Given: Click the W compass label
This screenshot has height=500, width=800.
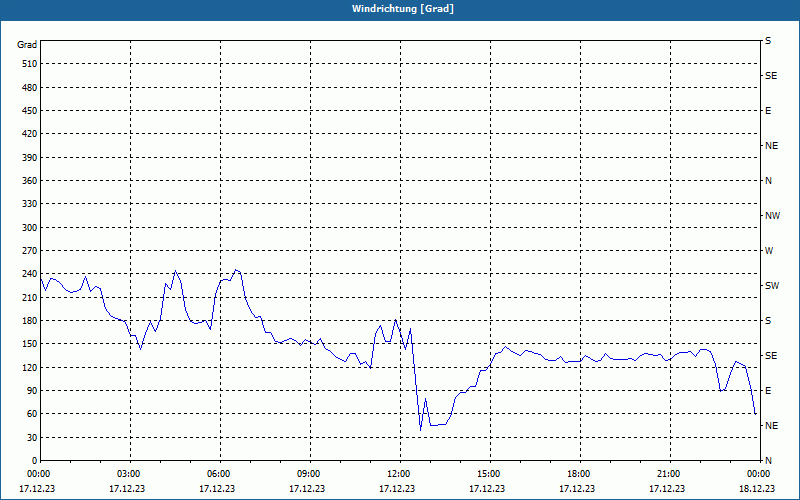Looking at the screenshot, I should click(x=769, y=251).
